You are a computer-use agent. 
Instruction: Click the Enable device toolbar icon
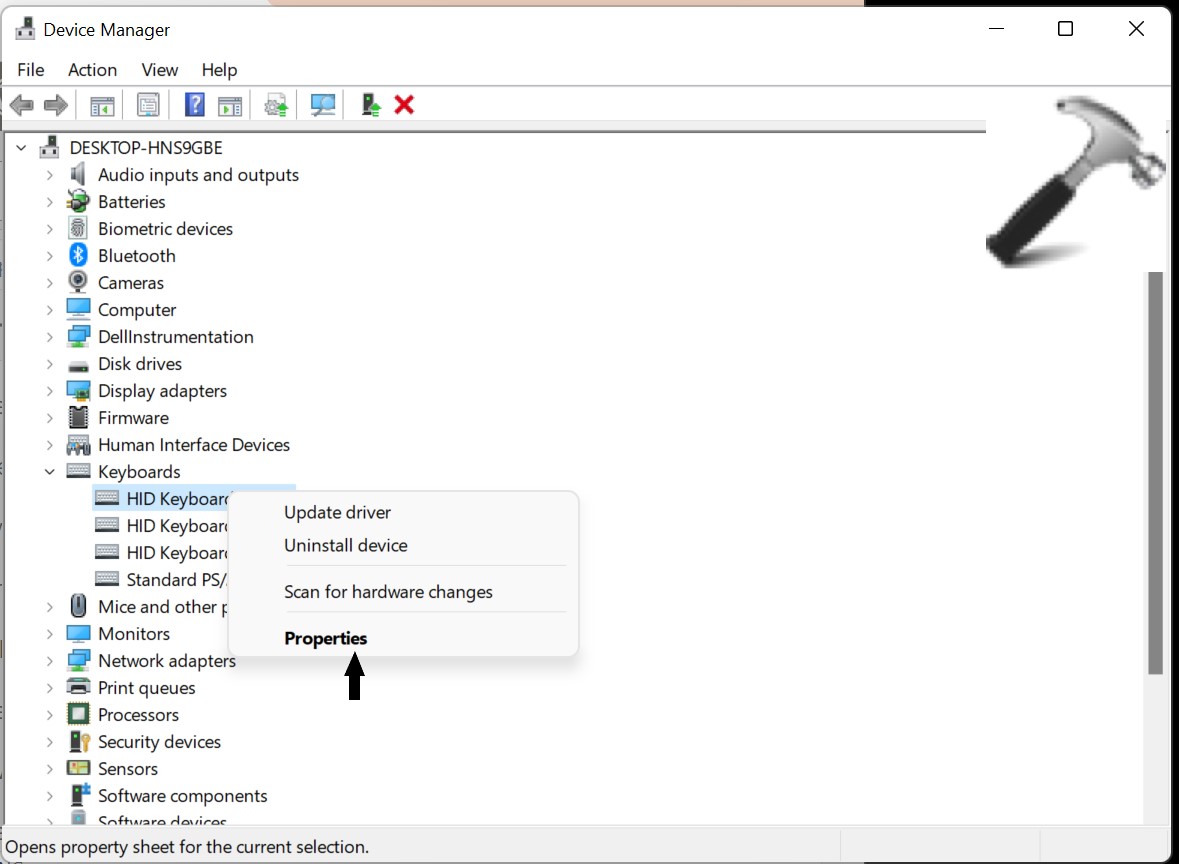point(371,104)
